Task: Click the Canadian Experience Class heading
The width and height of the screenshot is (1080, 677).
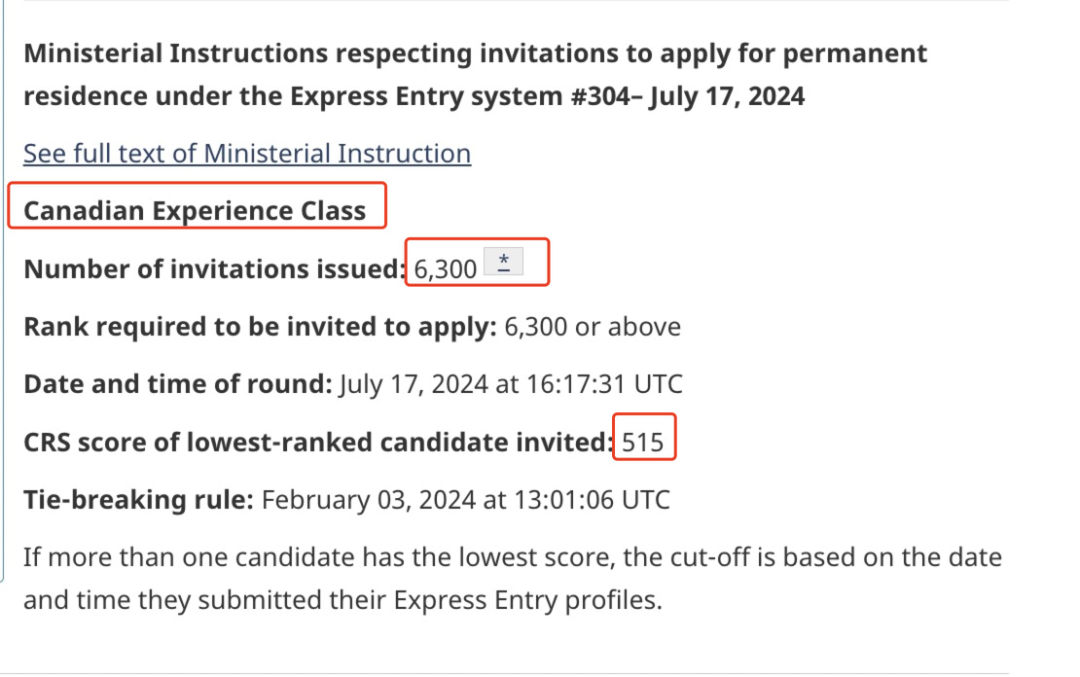Action: pos(195,211)
